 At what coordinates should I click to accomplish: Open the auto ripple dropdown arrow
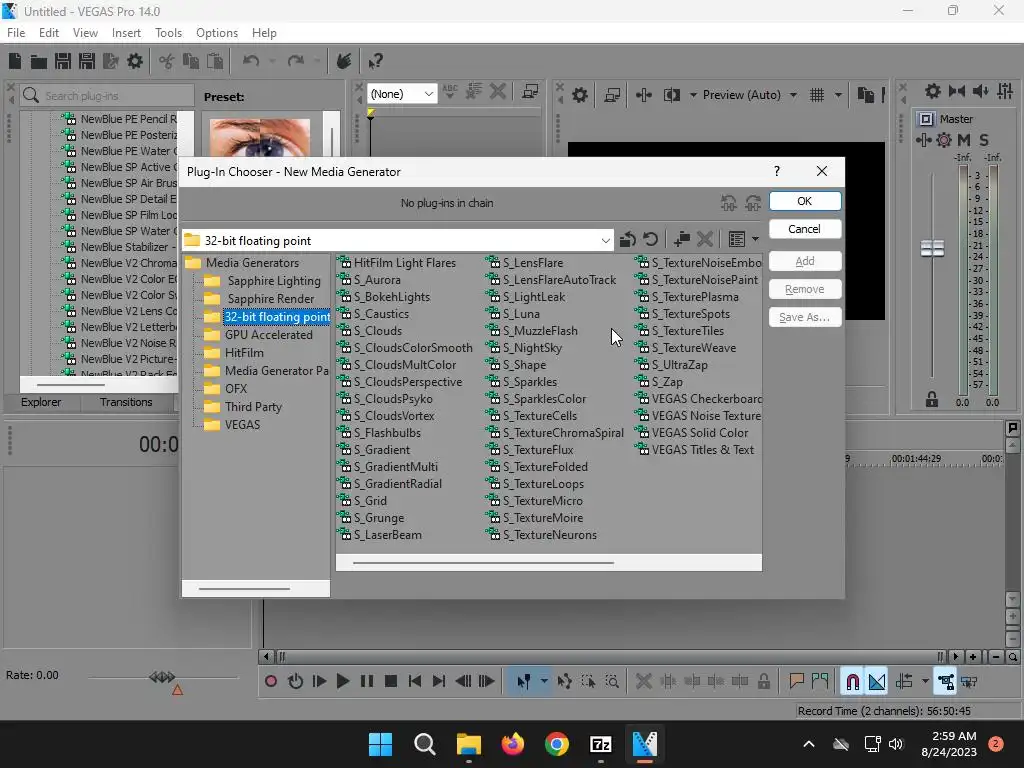click(x=925, y=682)
